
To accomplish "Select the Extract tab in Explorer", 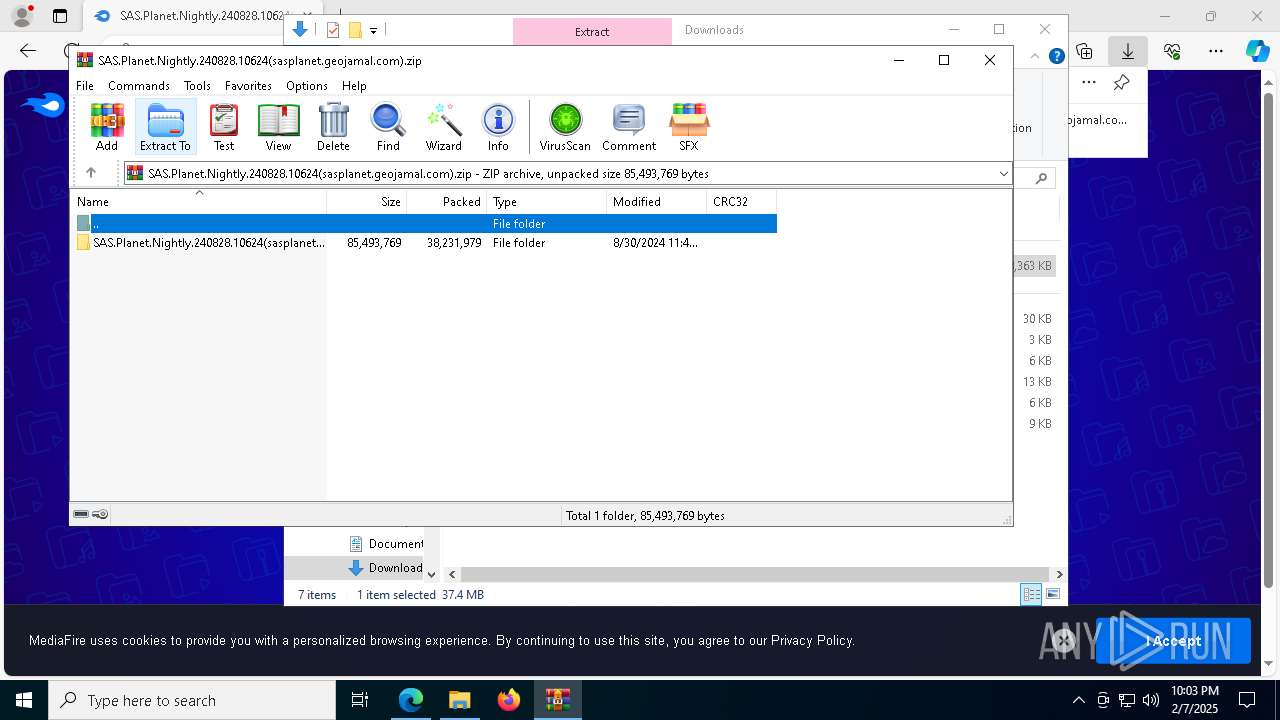I will pyautogui.click(x=592, y=31).
